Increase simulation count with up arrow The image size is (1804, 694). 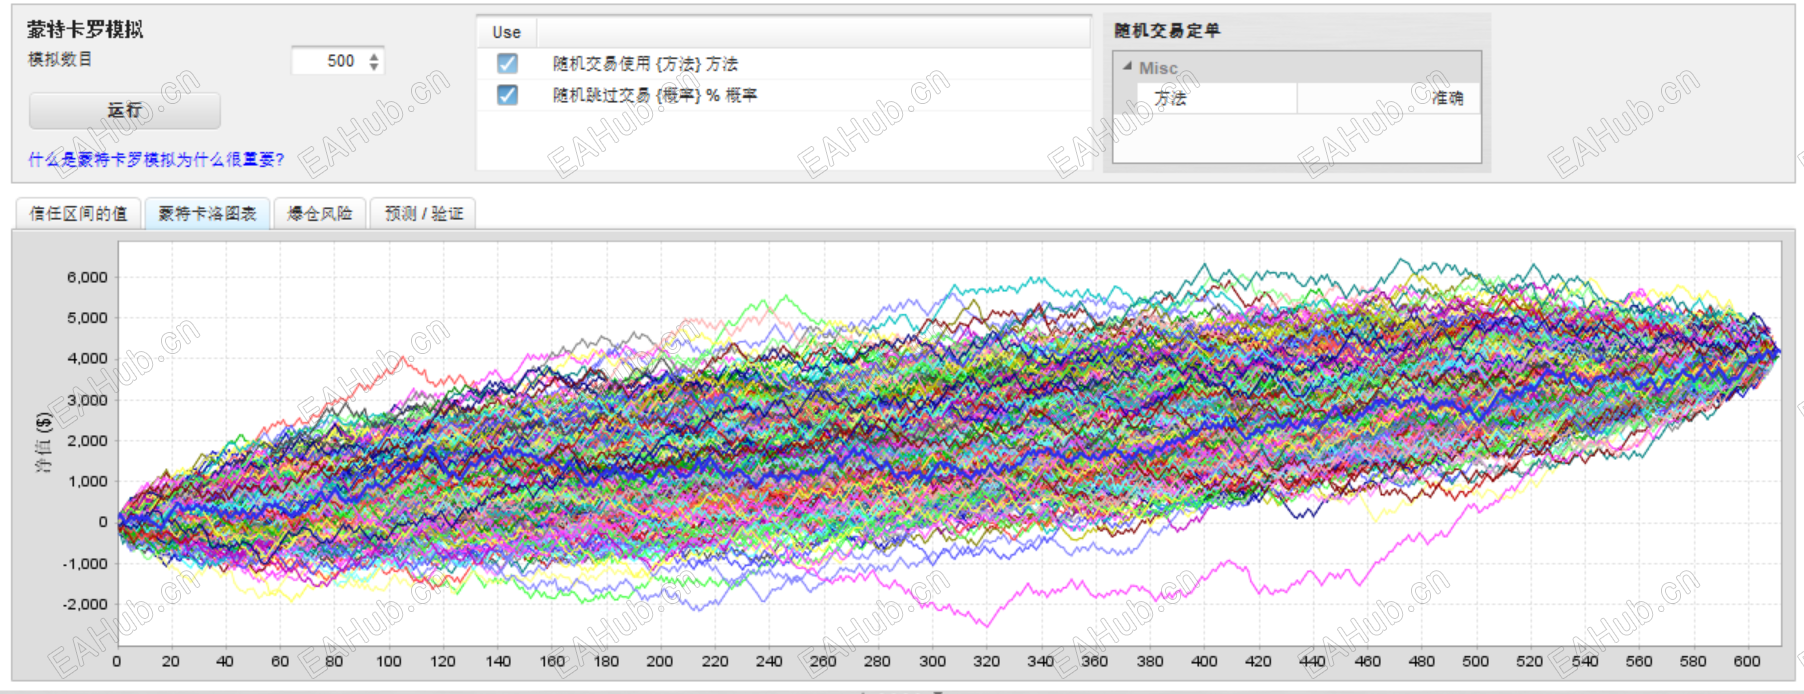[374, 56]
